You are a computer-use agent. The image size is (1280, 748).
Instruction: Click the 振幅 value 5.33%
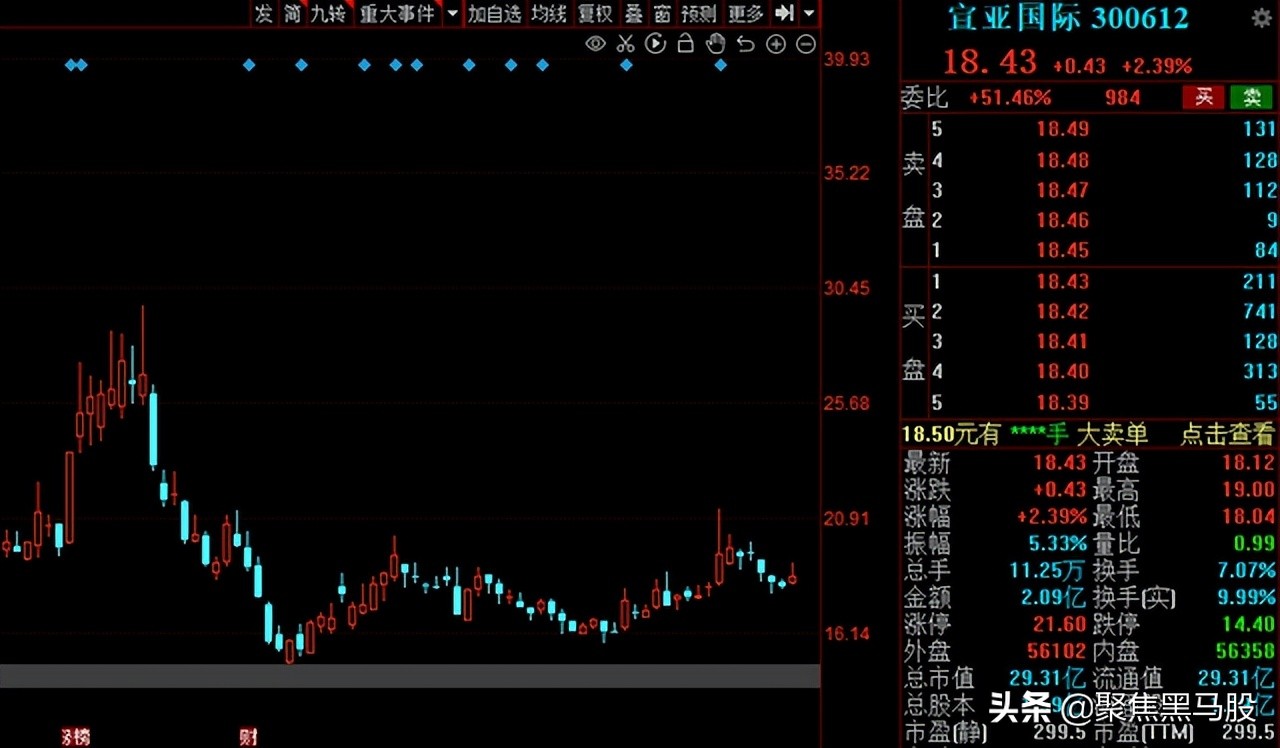[1057, 544]
